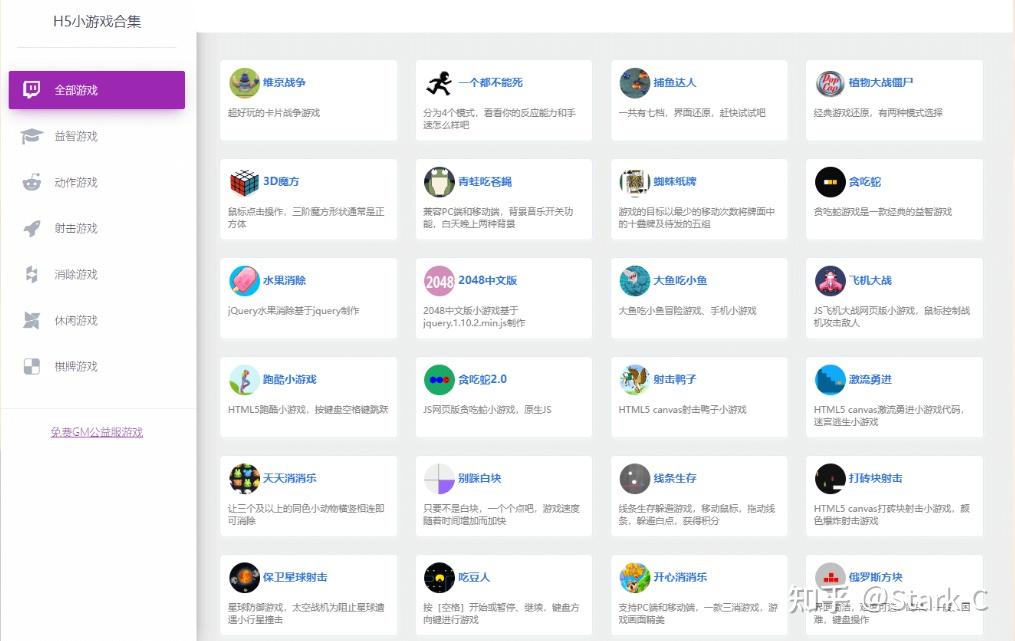Click the 蜘蛛纸牌 title link
The image size is (1015, 641).
pos(675,181)
